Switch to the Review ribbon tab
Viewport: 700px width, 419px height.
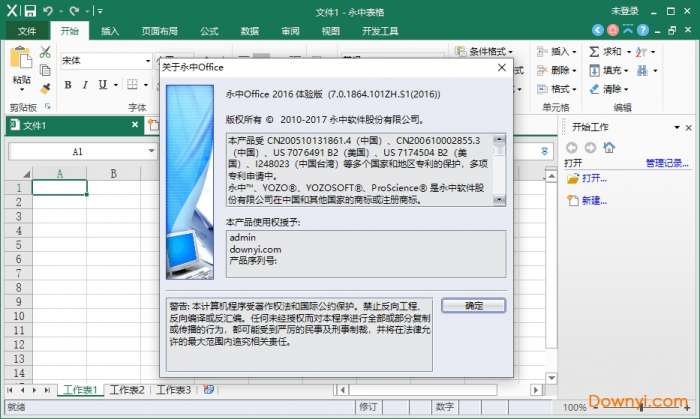pyautogui.click(x=290, y=31)
